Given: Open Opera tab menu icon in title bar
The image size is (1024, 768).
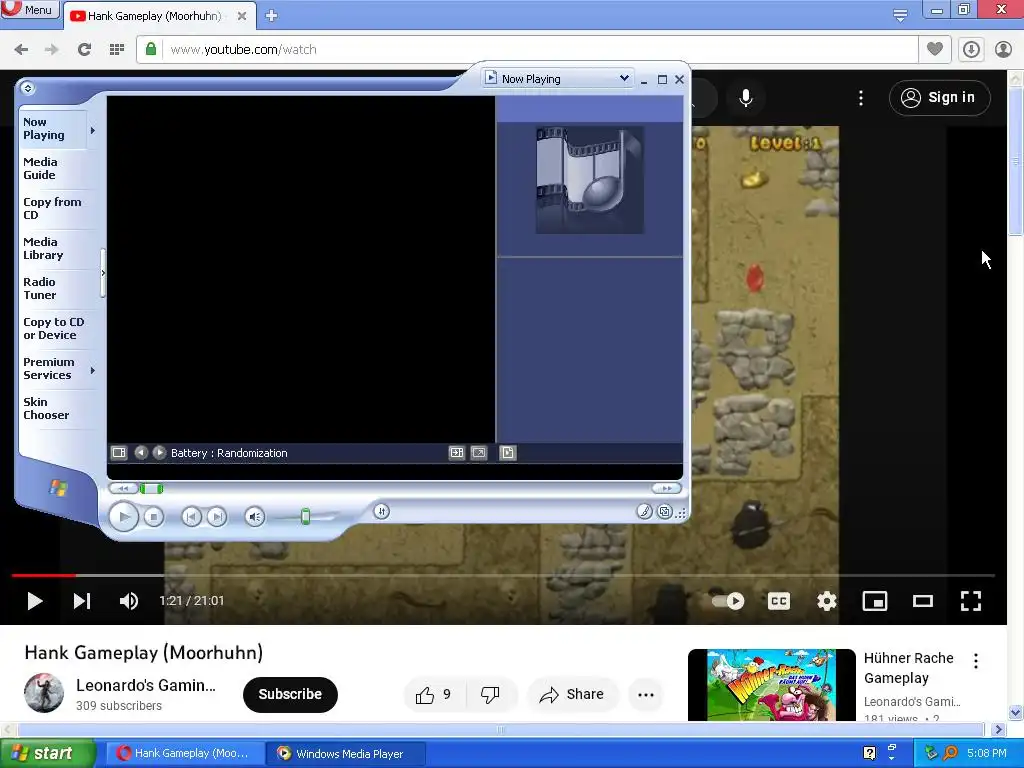Looking at the screenshot, I should tap(900, 15).
